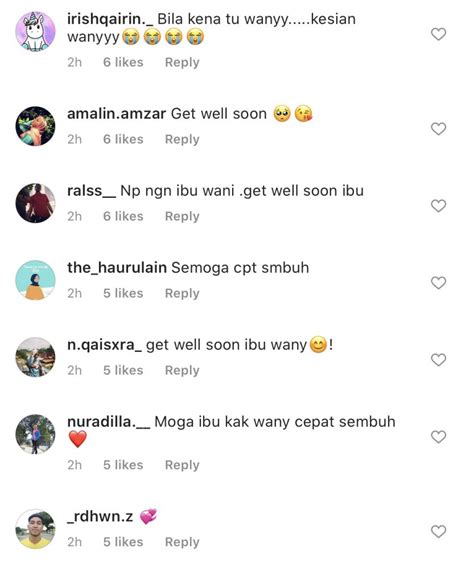Tap heart icon on nuradilla.__'s comment
474x582 pixels.
pyautogui.click(x=438, y=437)
